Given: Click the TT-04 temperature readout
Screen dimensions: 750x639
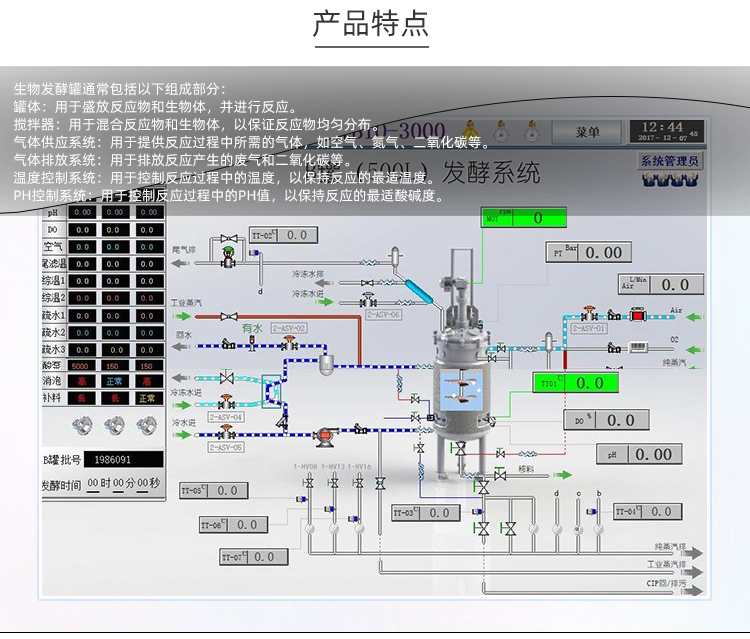Looking at the screenshot, I should (x=648, y=511).
